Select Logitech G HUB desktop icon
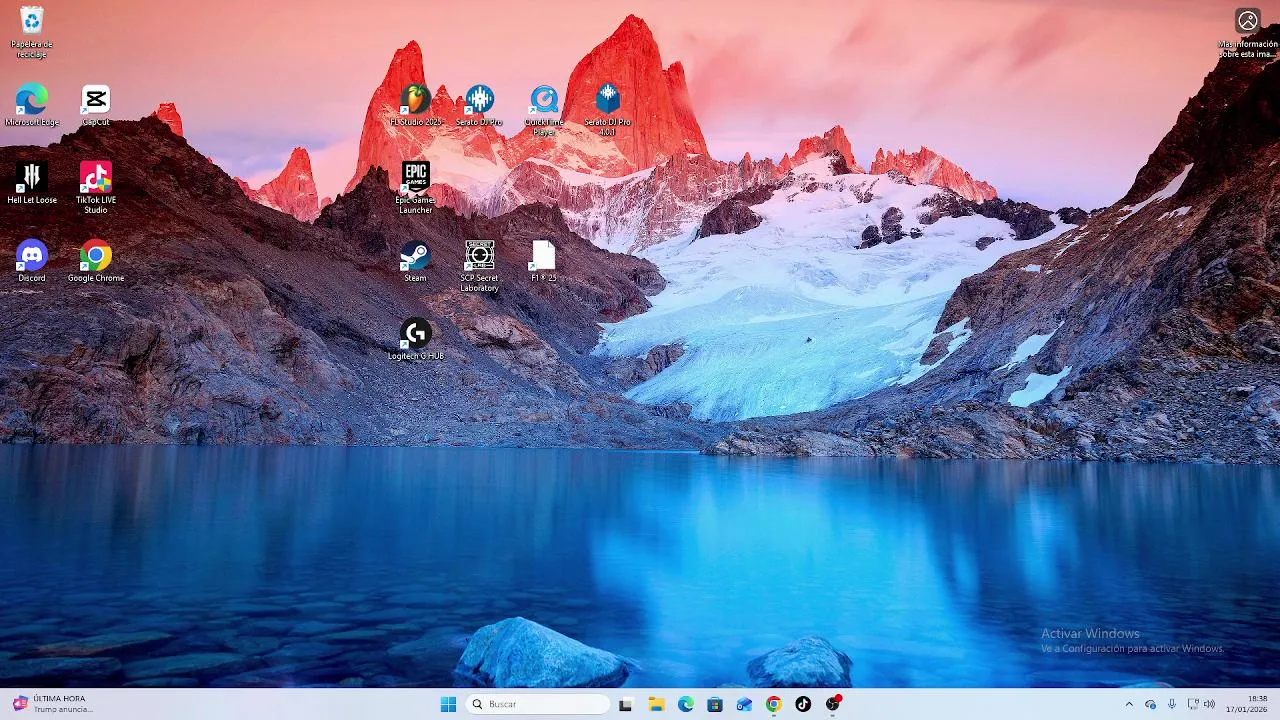The width and height of the screenshot is (1280, 720). coord(416,339)
